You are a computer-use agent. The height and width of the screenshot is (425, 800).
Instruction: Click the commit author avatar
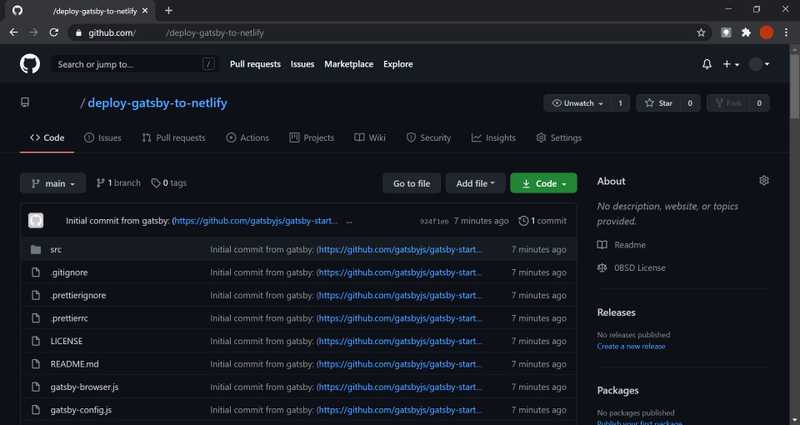click(x=36, y=220)
